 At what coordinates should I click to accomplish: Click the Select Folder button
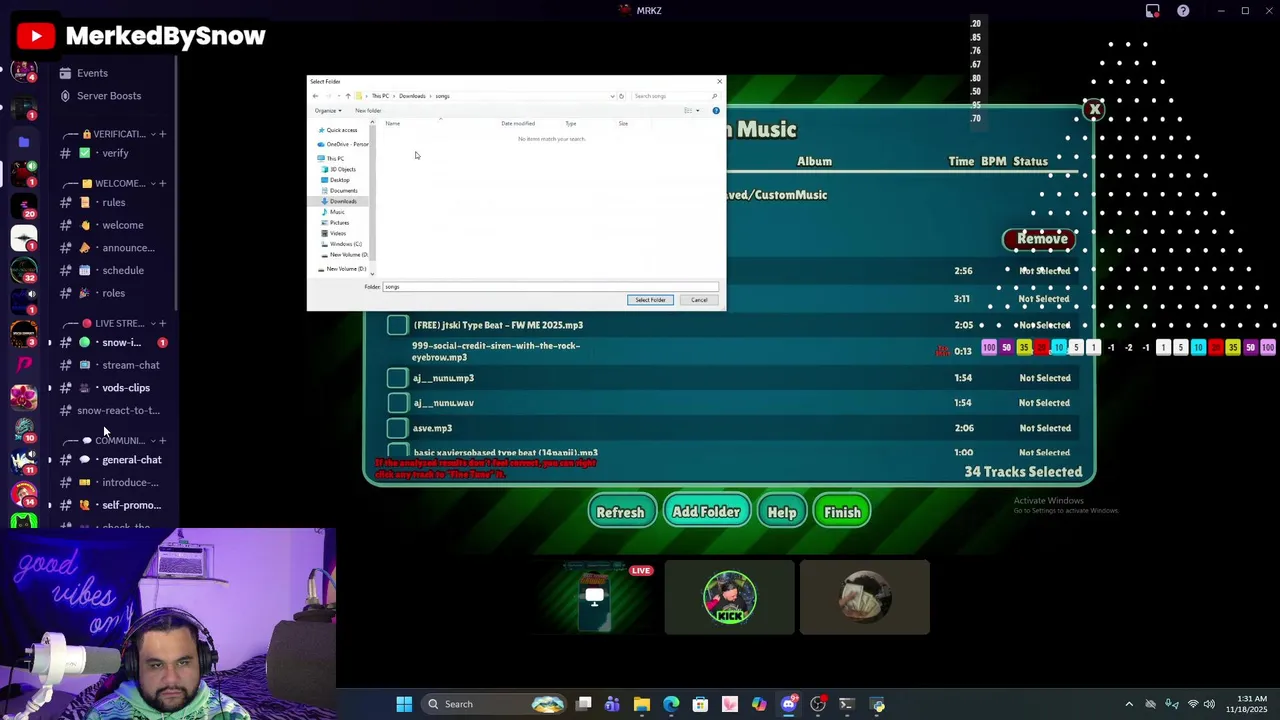(x=650, y=300)
